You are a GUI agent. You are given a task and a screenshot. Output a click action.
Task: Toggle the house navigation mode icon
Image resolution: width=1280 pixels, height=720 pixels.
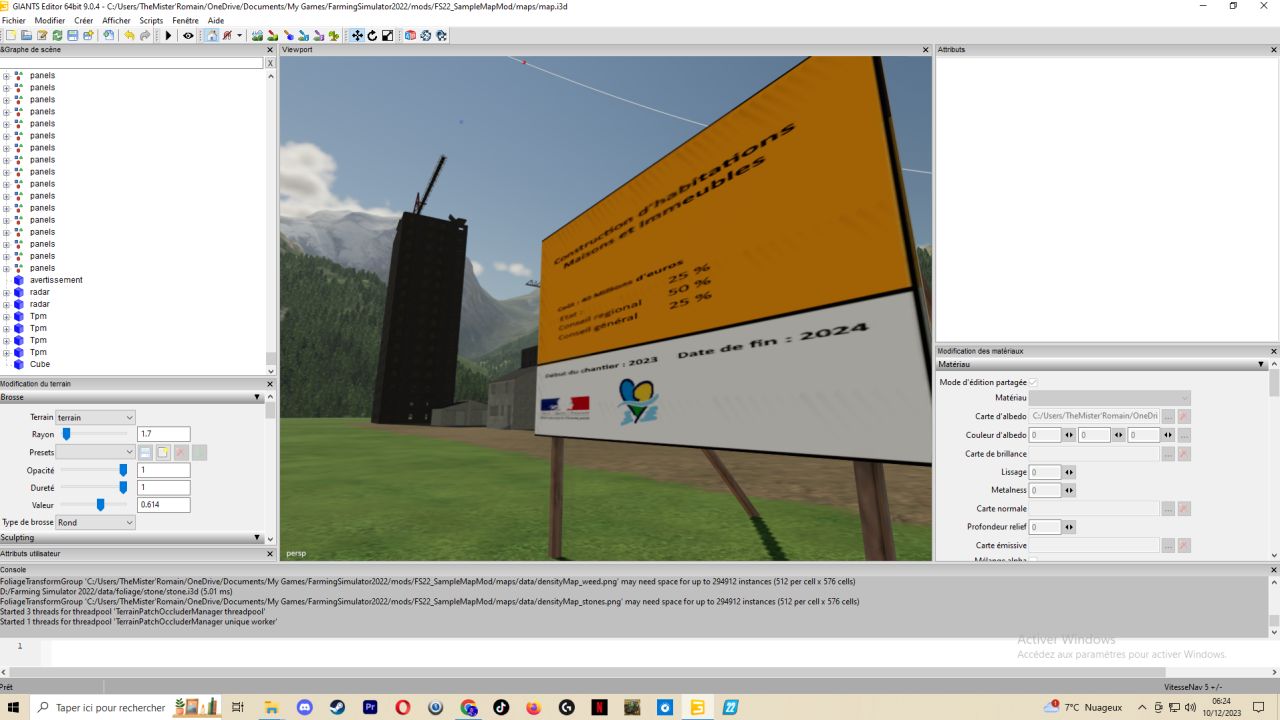point(212,35)
